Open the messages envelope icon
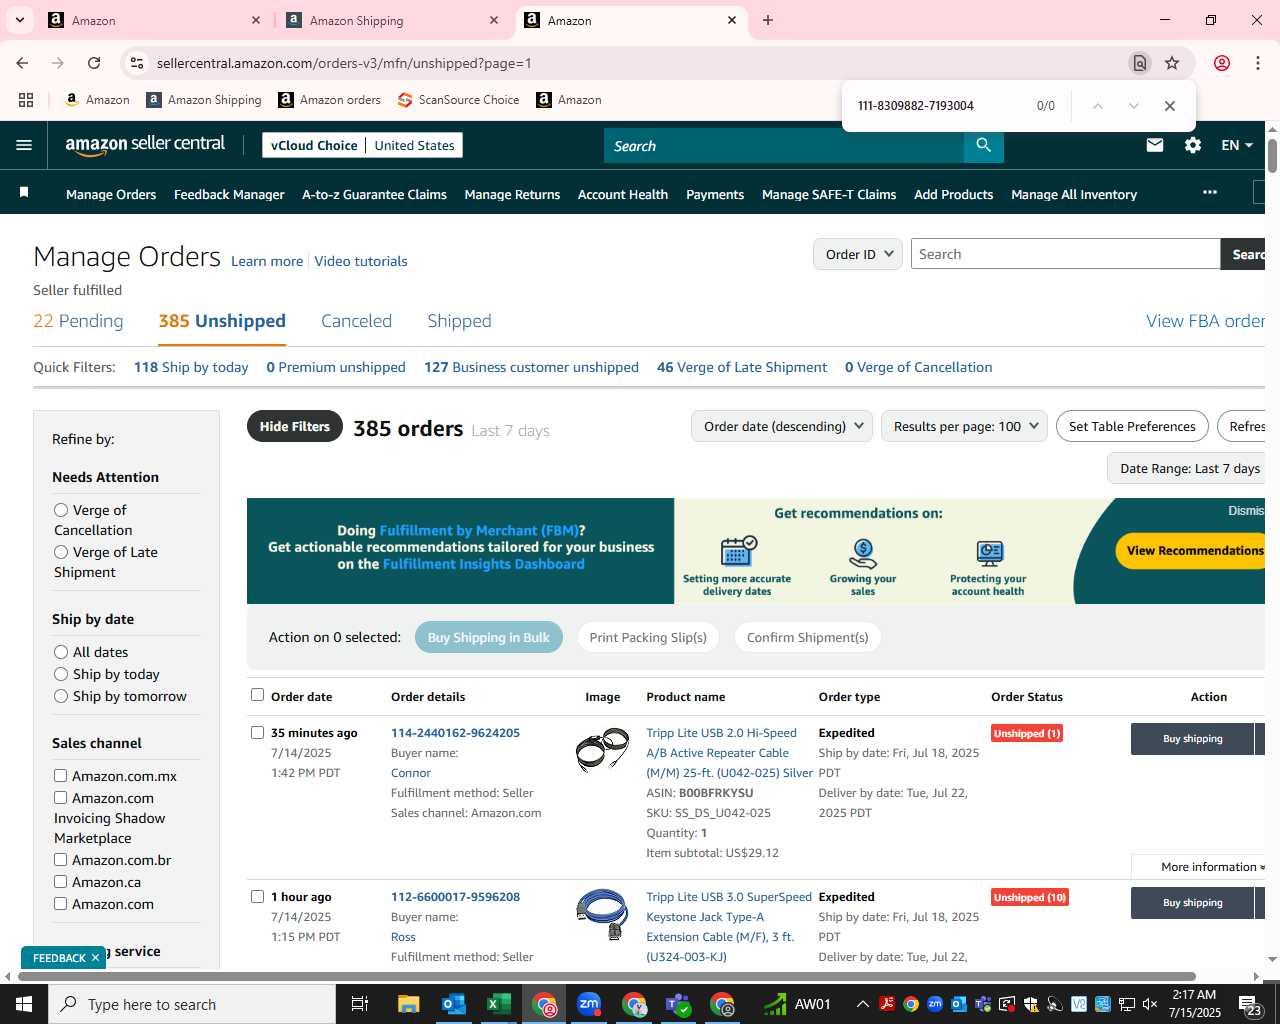Image resolution: width=1280 pixels, height=1024 pixels. [1155, 145]
